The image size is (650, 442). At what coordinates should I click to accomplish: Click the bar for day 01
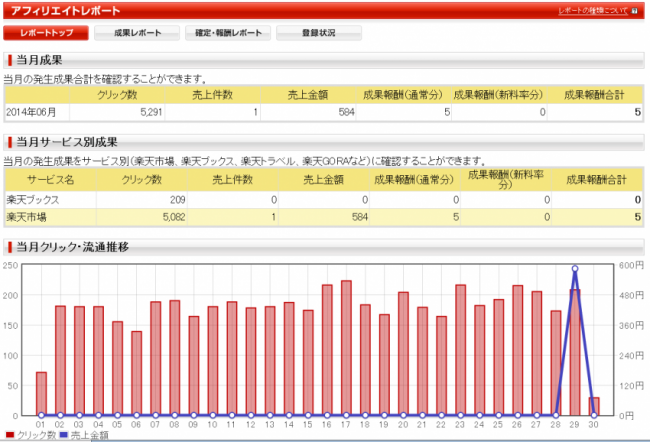[x=41, y=394]
